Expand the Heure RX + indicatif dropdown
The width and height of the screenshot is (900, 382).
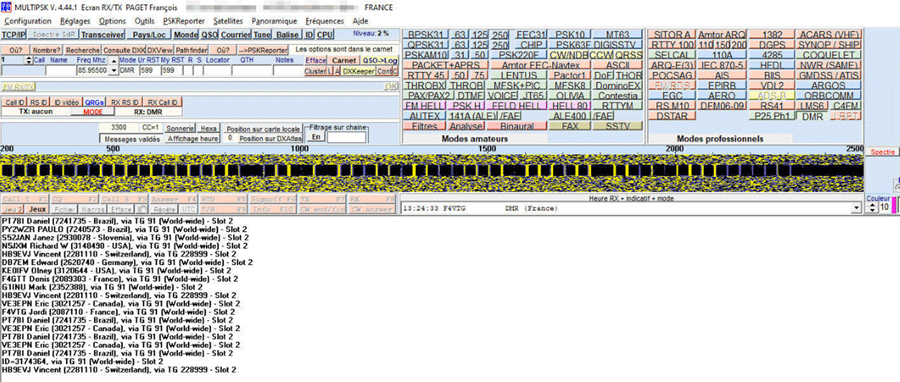point(856,209)
